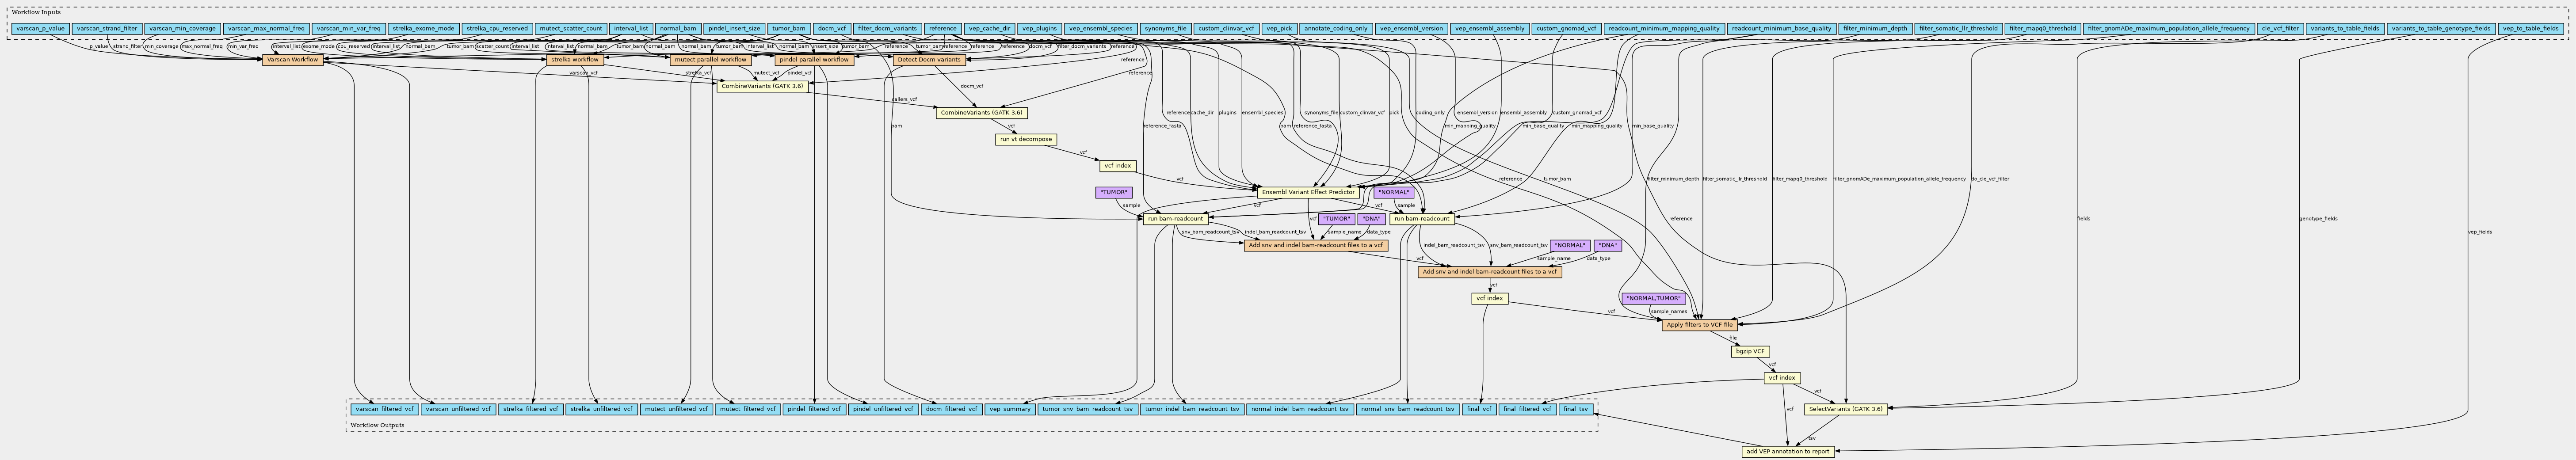Click the mutect parallel workflow node
The height and width of the screenshot is (460, 2576).
[711, 60]
